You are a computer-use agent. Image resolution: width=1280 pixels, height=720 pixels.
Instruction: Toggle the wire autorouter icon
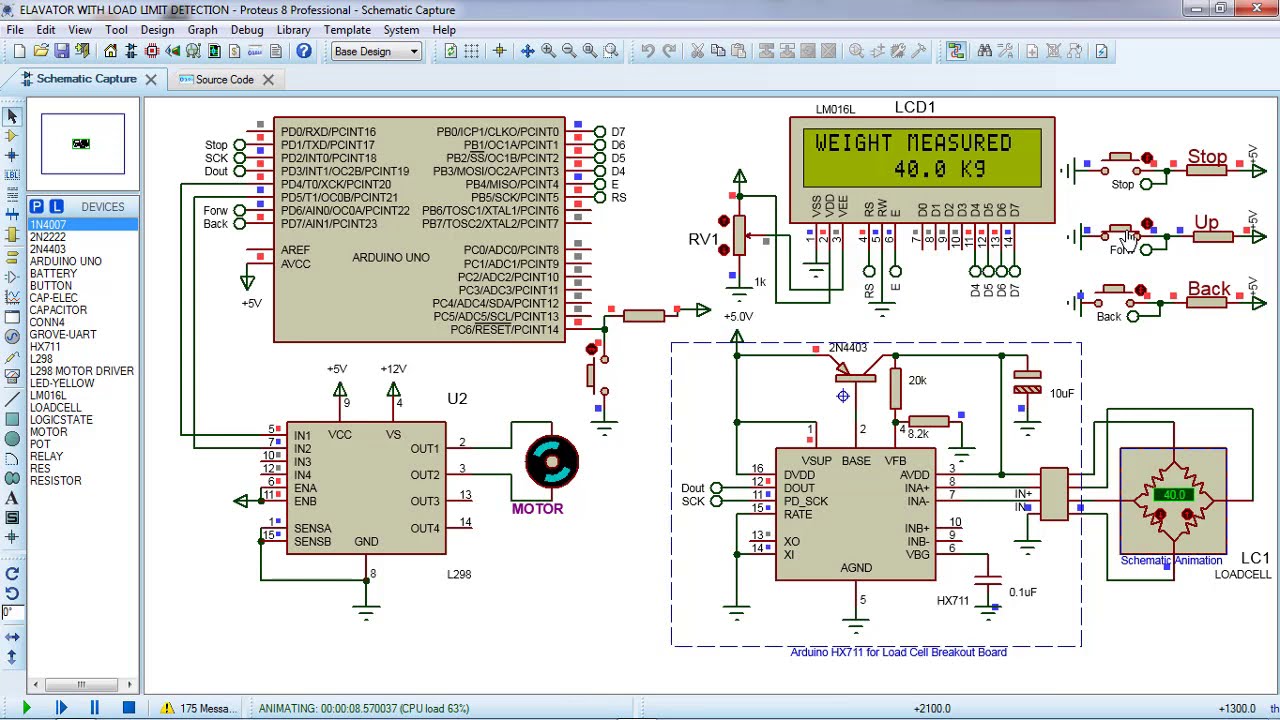(x=956, y=51)
